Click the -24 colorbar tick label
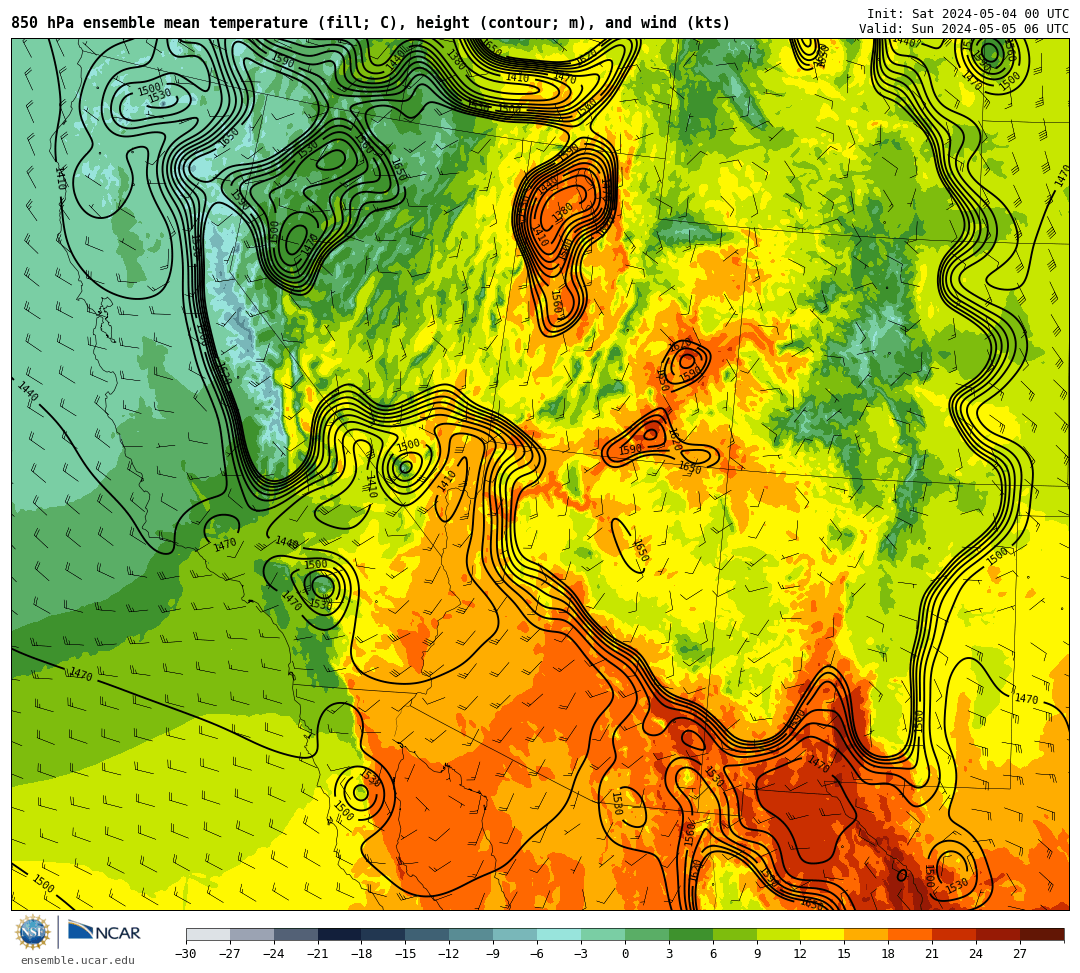 click(273, 954)
